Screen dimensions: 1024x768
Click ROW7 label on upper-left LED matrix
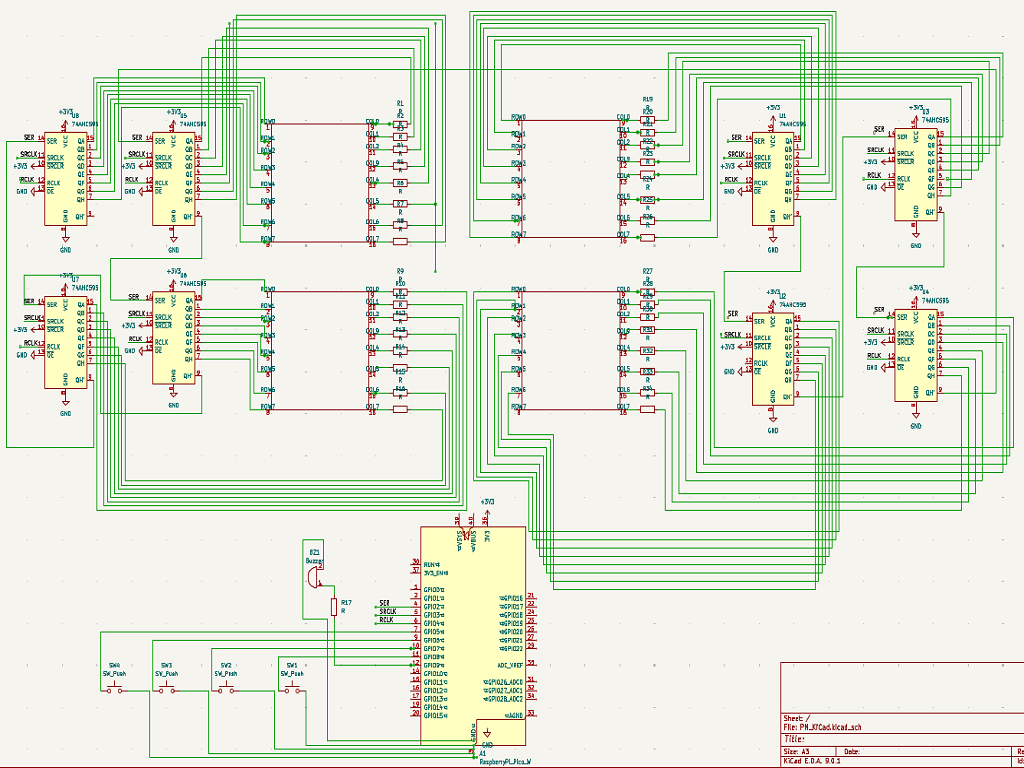point(268,239)
